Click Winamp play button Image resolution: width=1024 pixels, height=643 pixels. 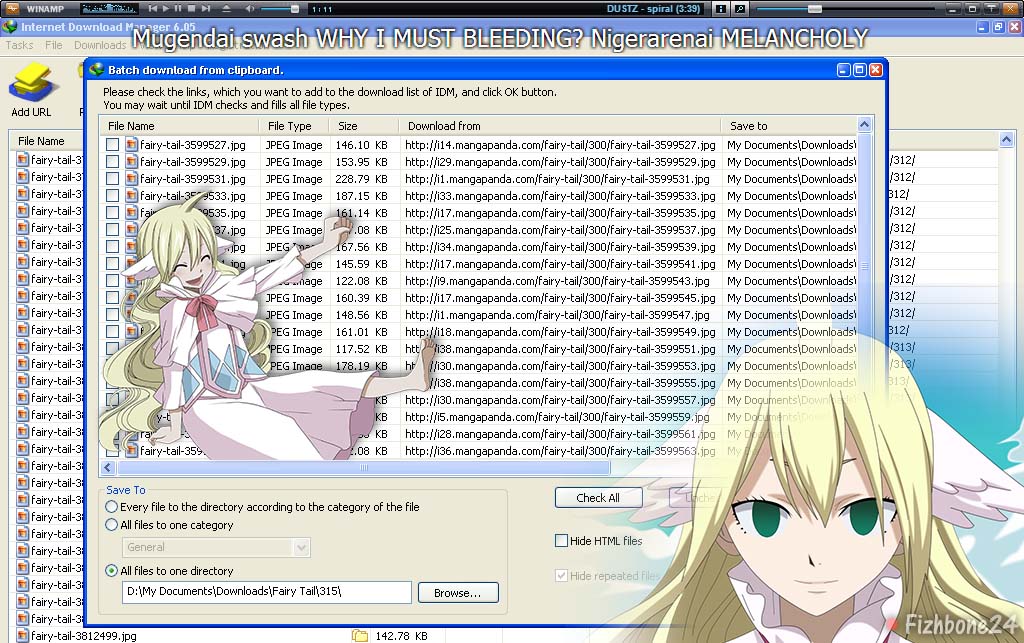166,8
